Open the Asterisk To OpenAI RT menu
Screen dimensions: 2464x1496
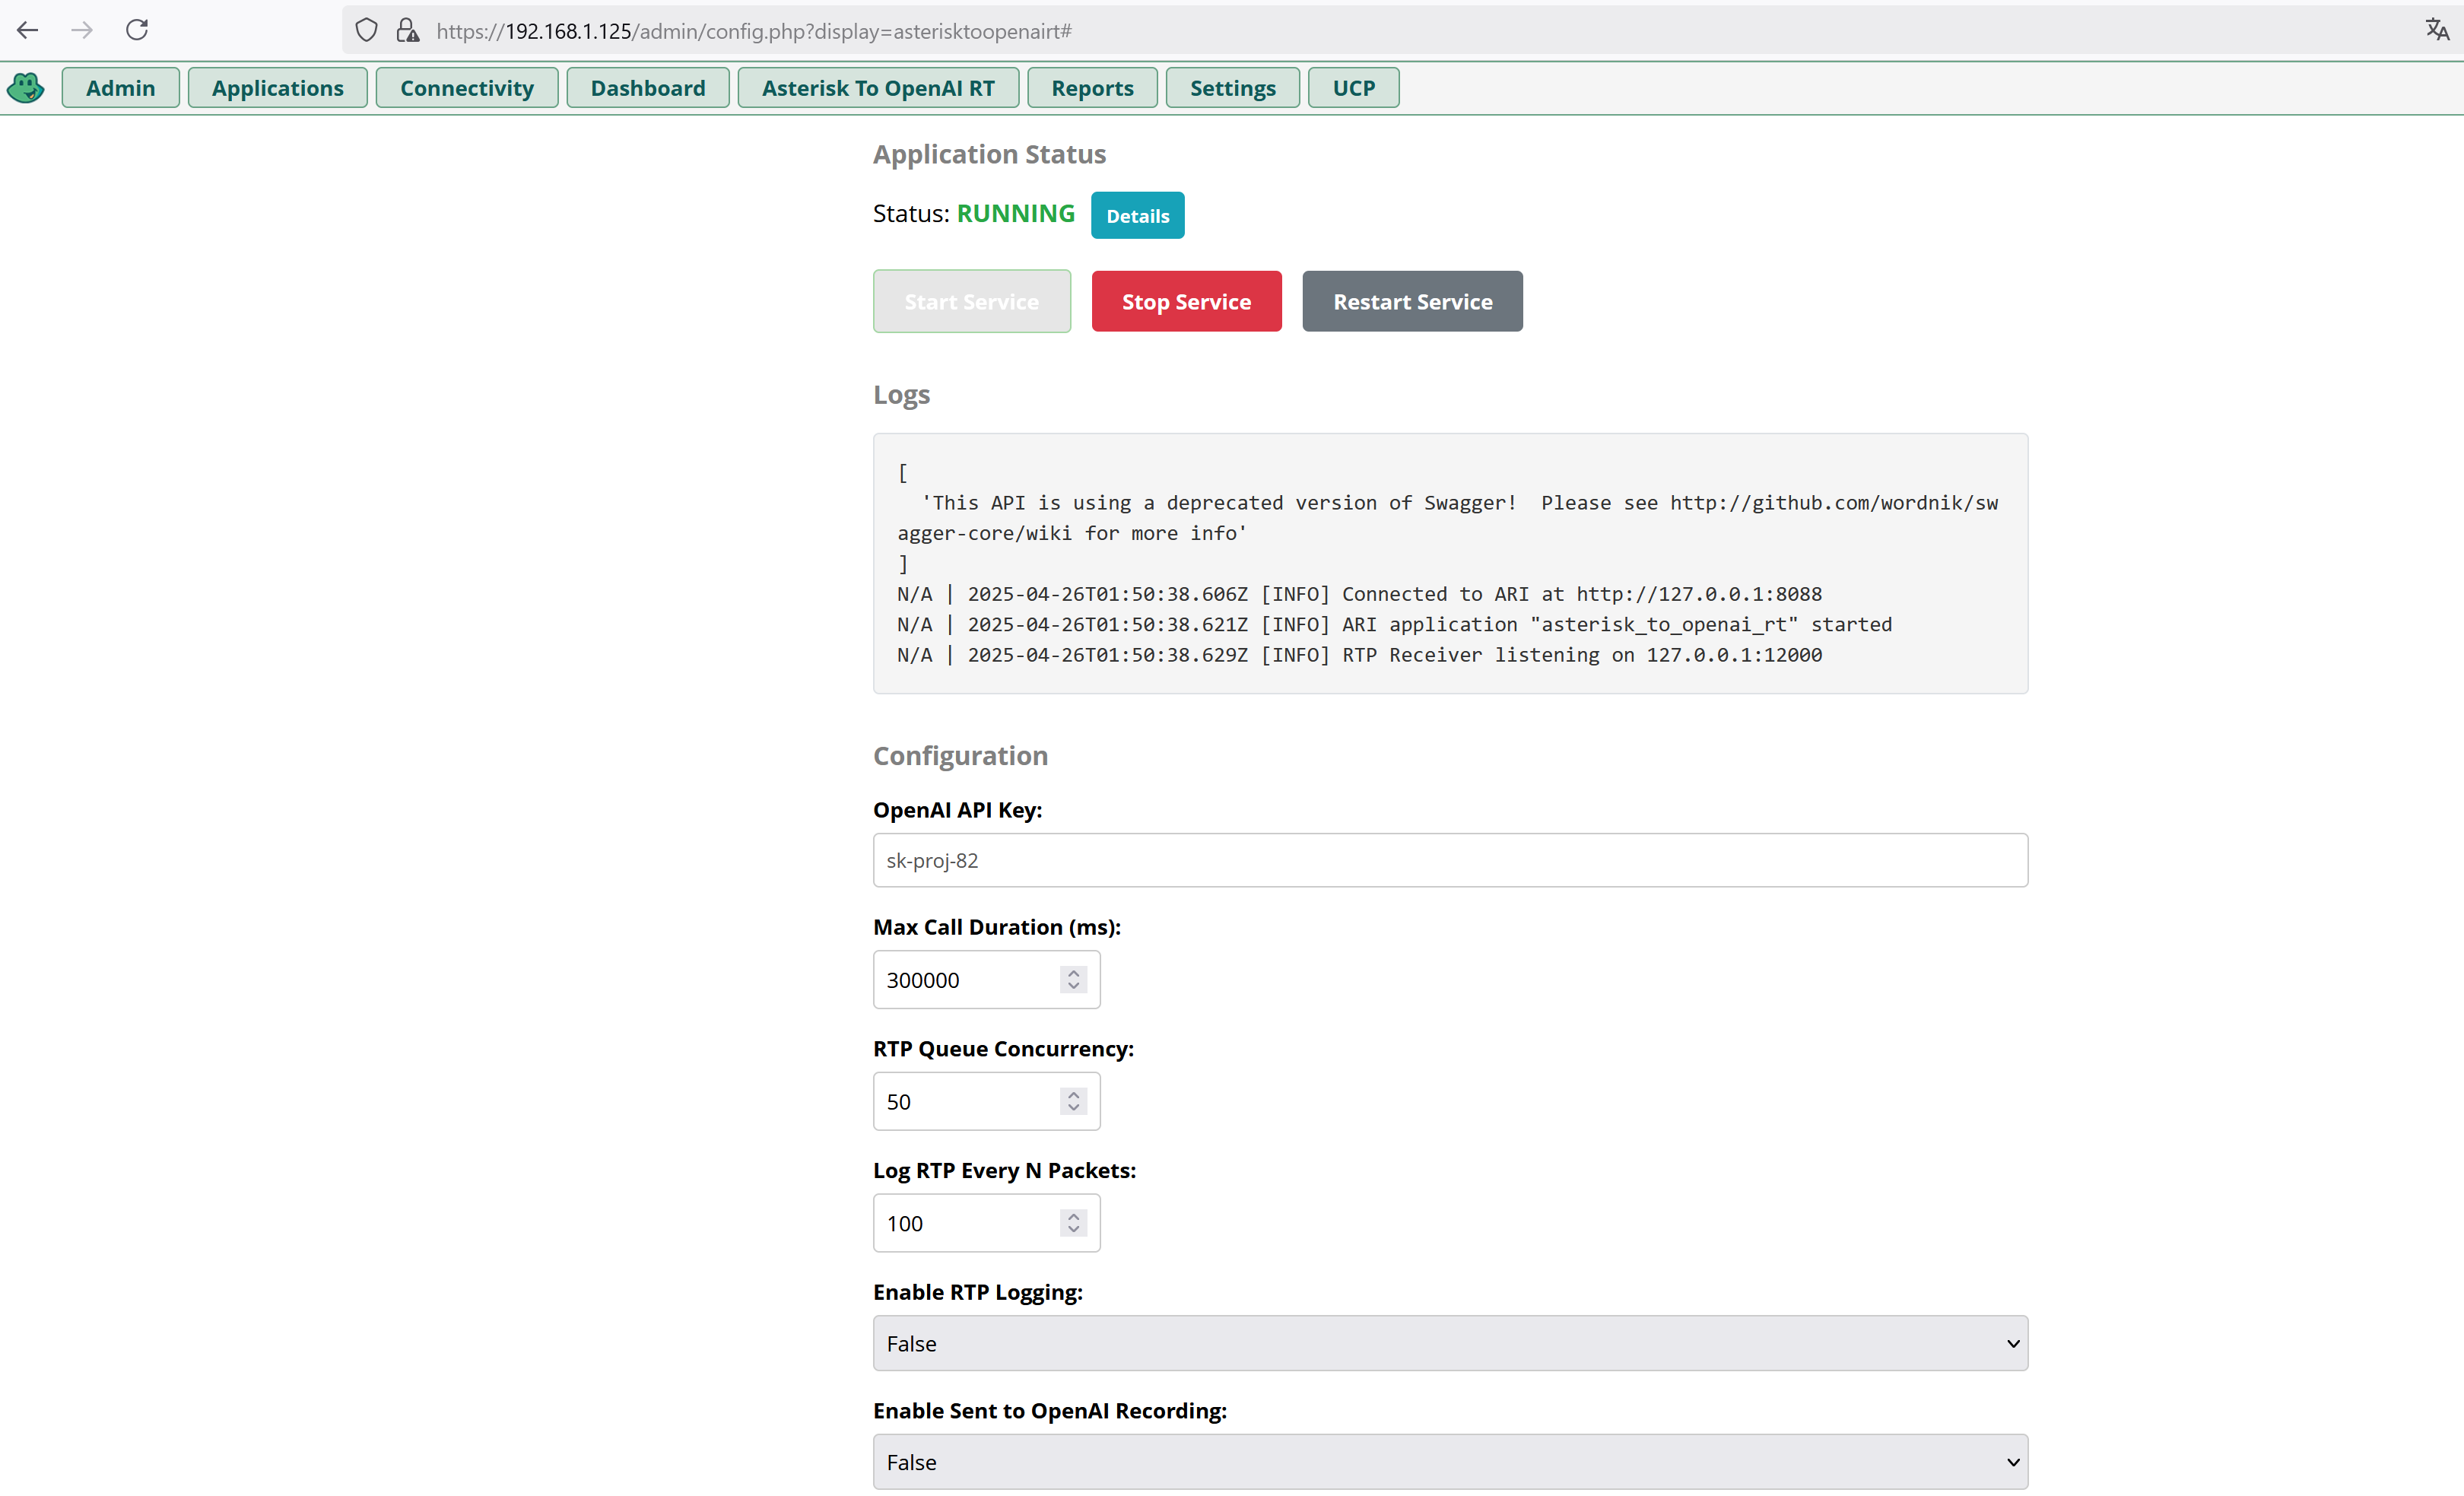click(878, 88)
